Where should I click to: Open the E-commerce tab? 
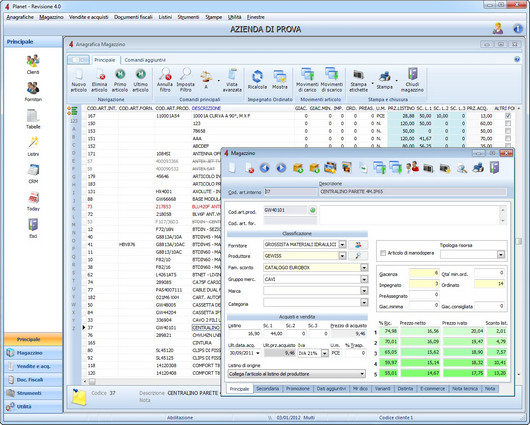(432, 389)
